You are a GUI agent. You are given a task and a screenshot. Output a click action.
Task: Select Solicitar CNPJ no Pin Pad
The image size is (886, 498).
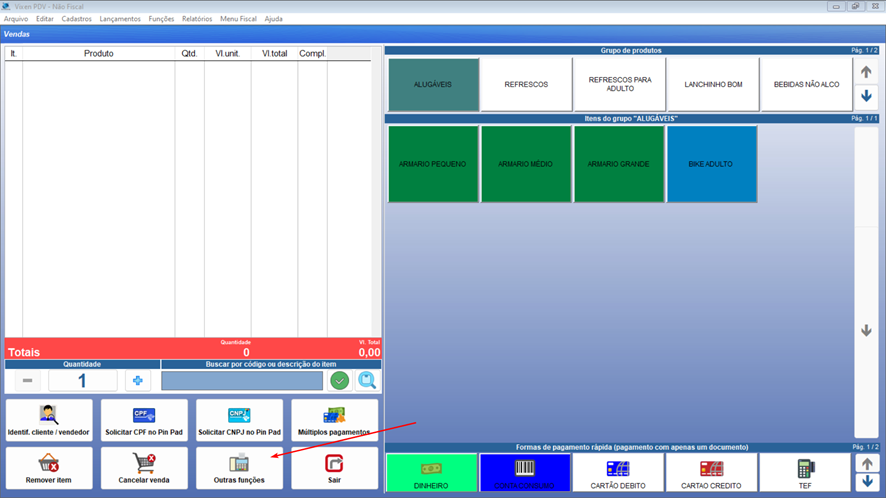tap(239, 420)
